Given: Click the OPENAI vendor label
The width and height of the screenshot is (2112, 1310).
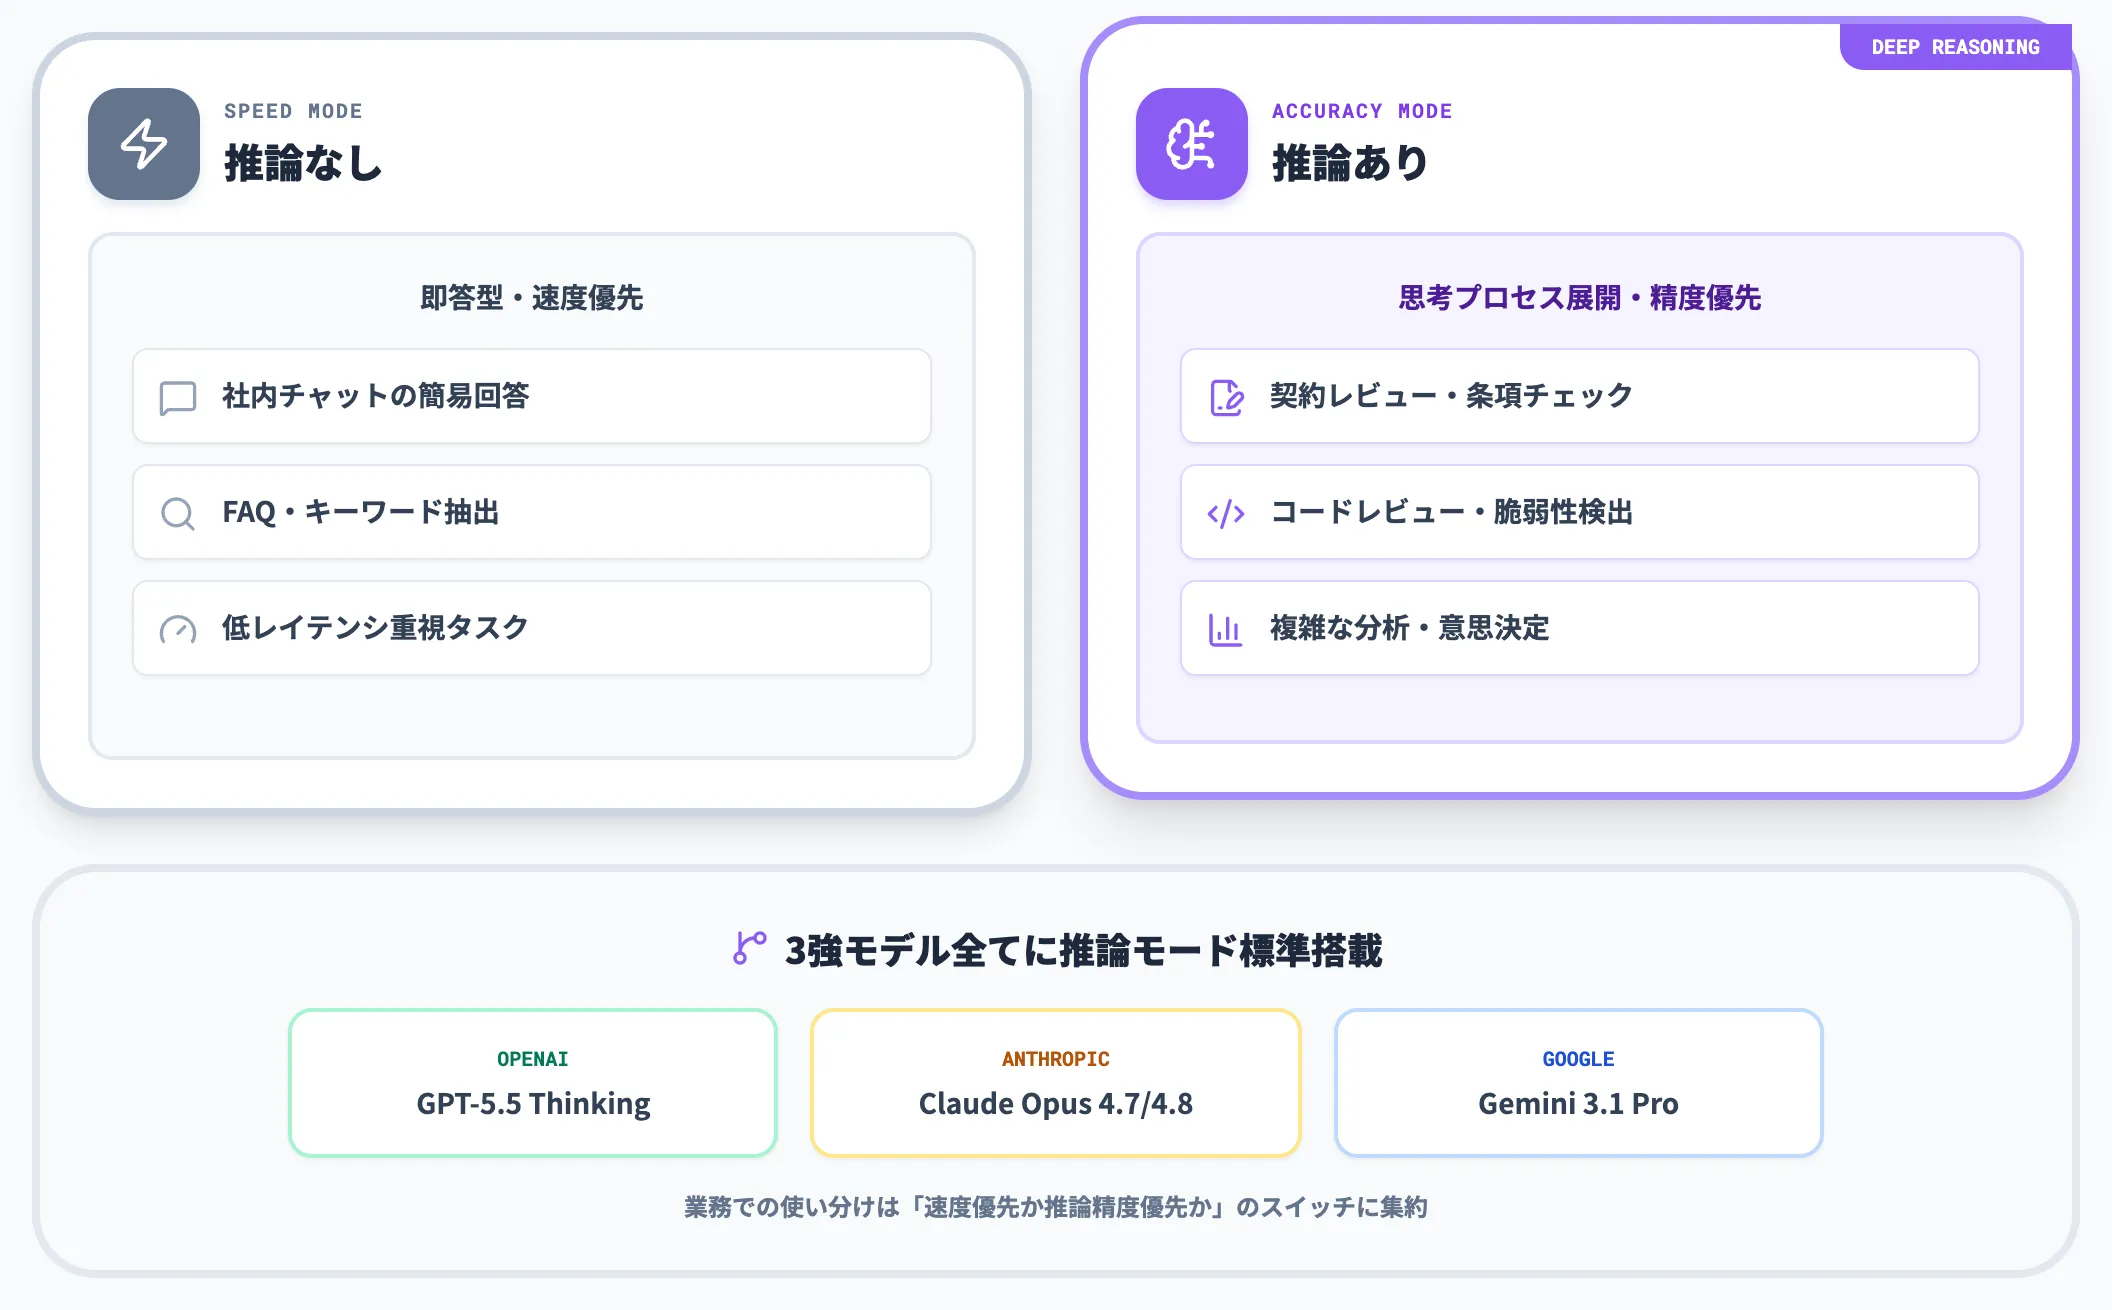Looking at the screenshot, I should 533,1059.
